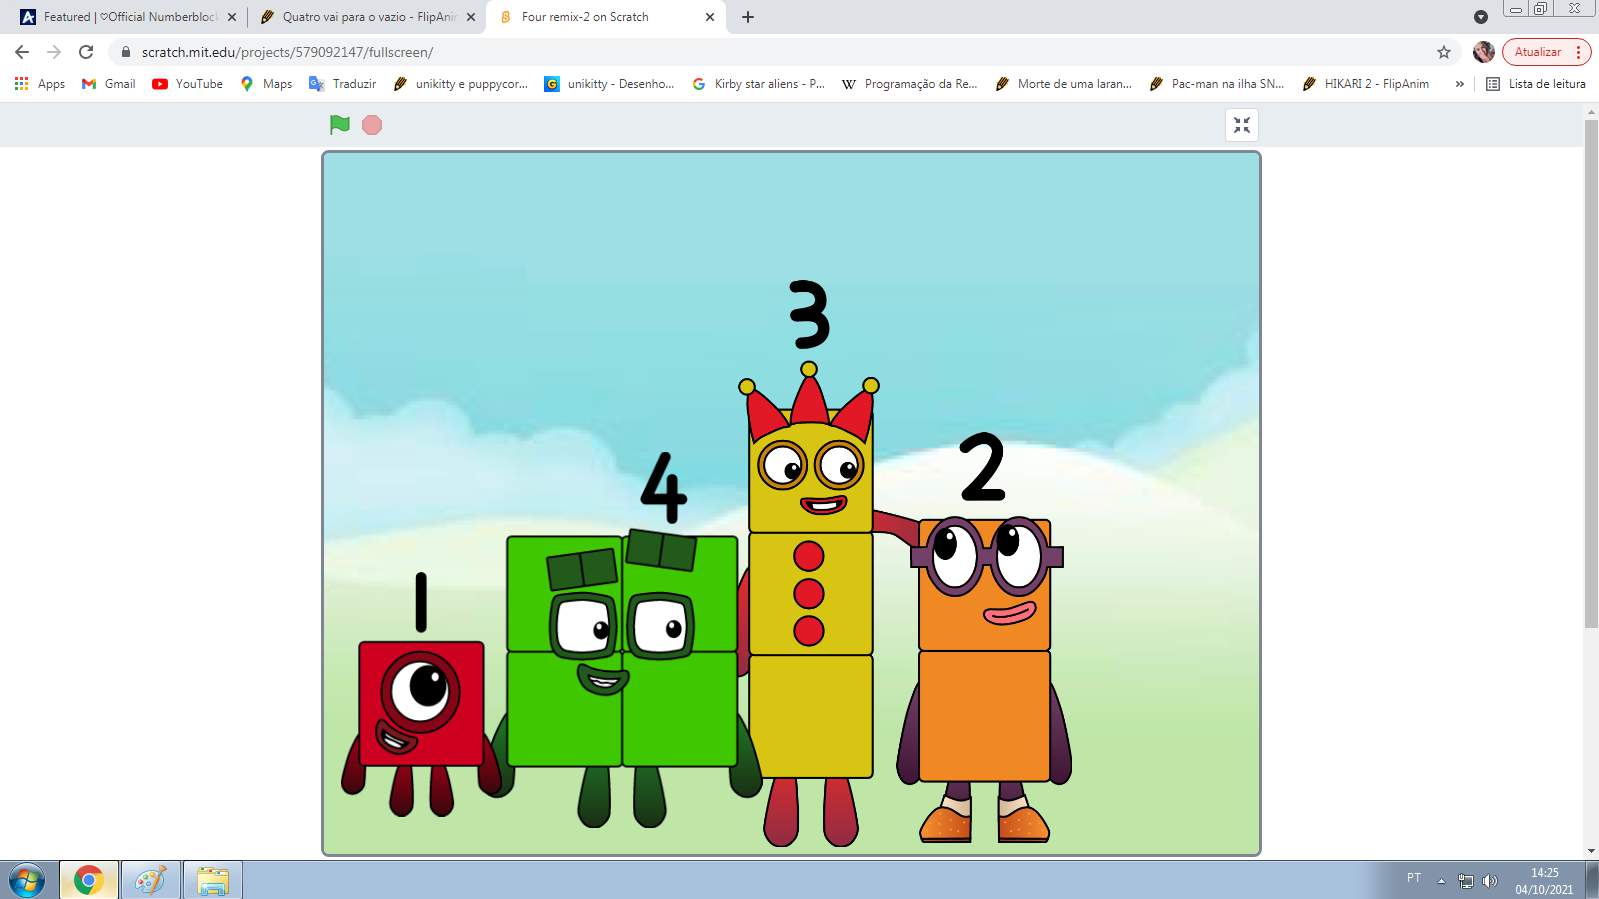Click the PT language indicator
1599x899 pixels.
pos(1414,878)
